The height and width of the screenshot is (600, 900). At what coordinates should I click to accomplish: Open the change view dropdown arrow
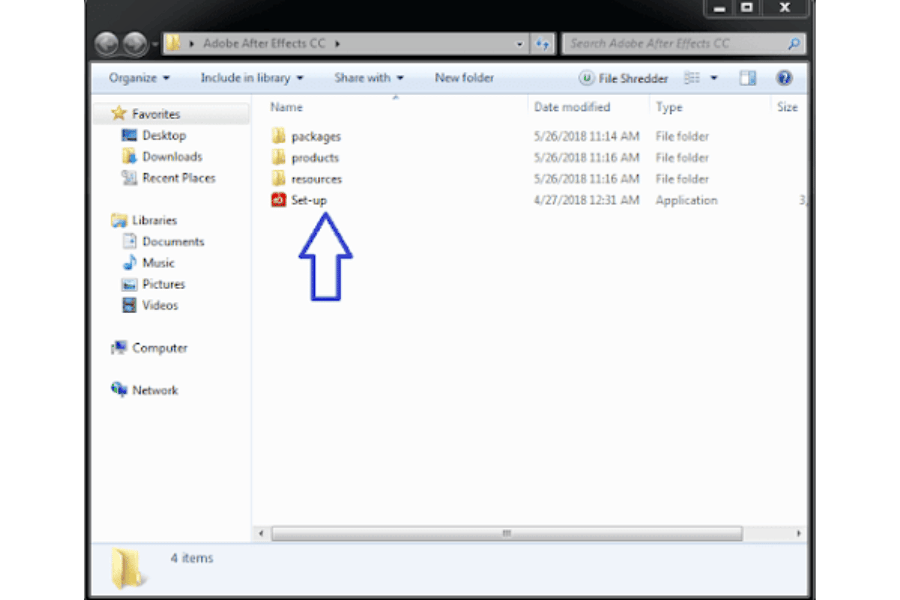pyautogui.click(x=714, y=78)
